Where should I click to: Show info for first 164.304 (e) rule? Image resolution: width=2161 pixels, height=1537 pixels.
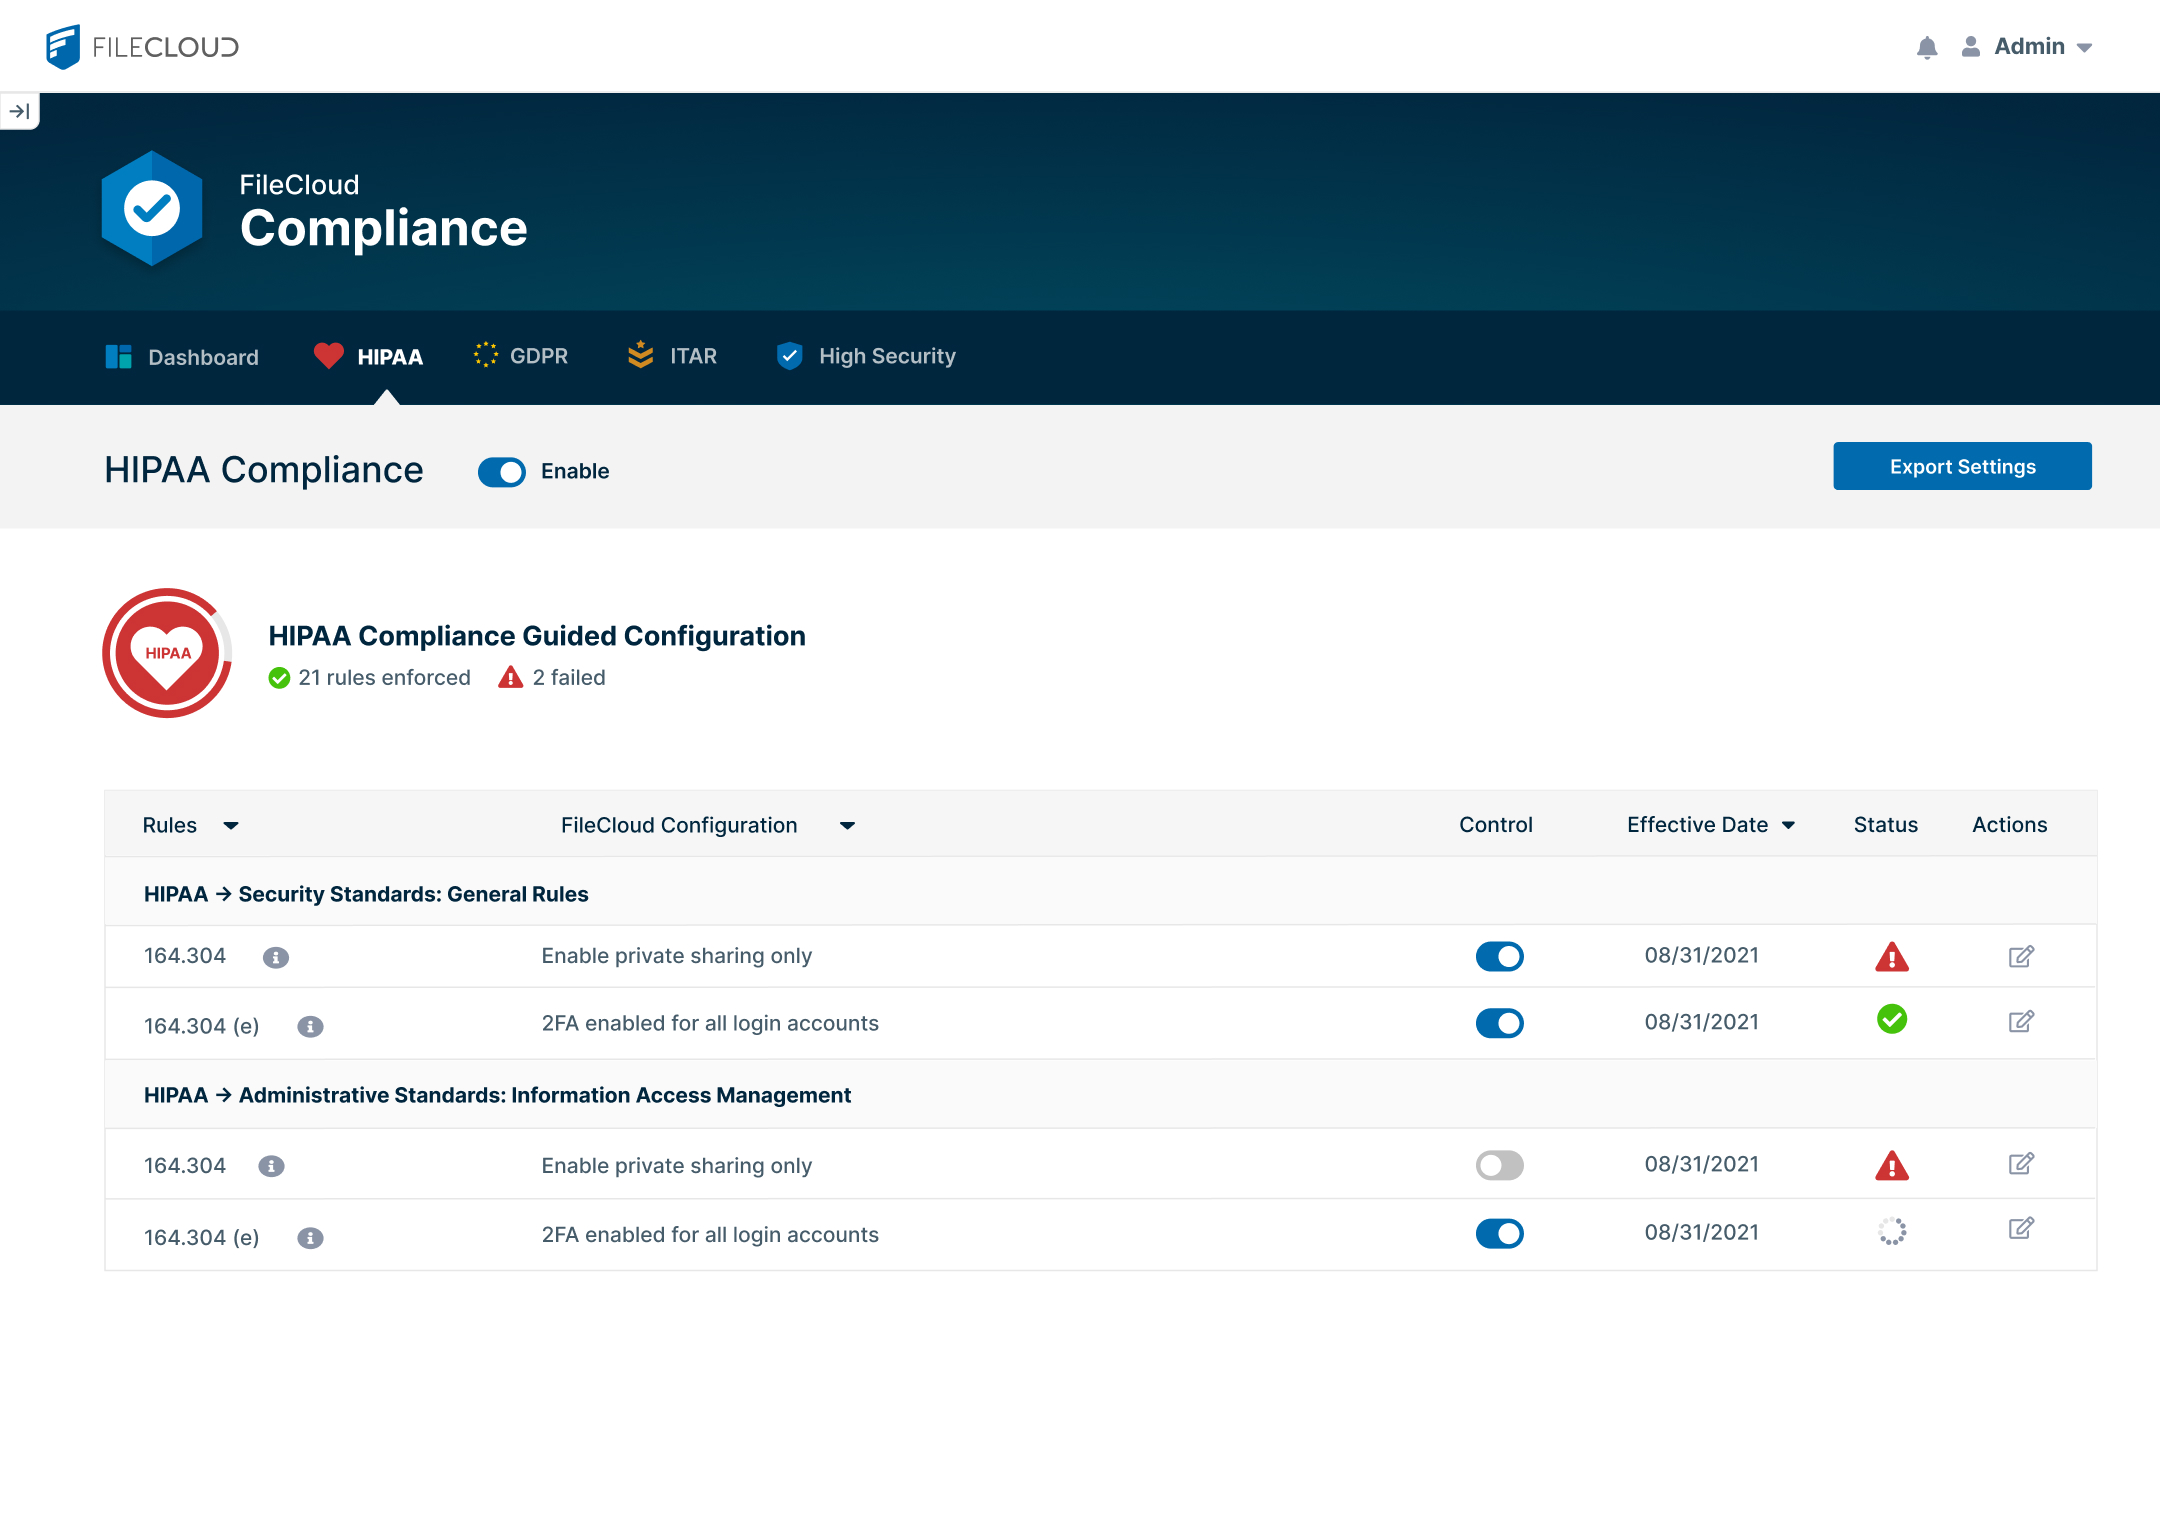310,1027
